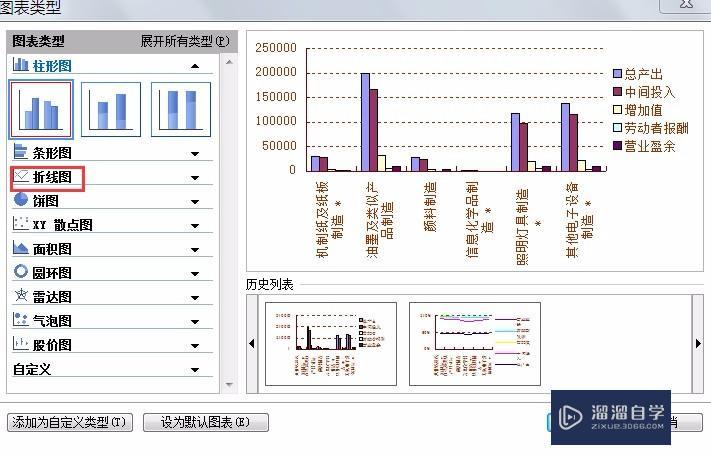This screenshot has width=711, height=457.
Task: Choose the XY 散点图 type label
Action: coord(63,225)
